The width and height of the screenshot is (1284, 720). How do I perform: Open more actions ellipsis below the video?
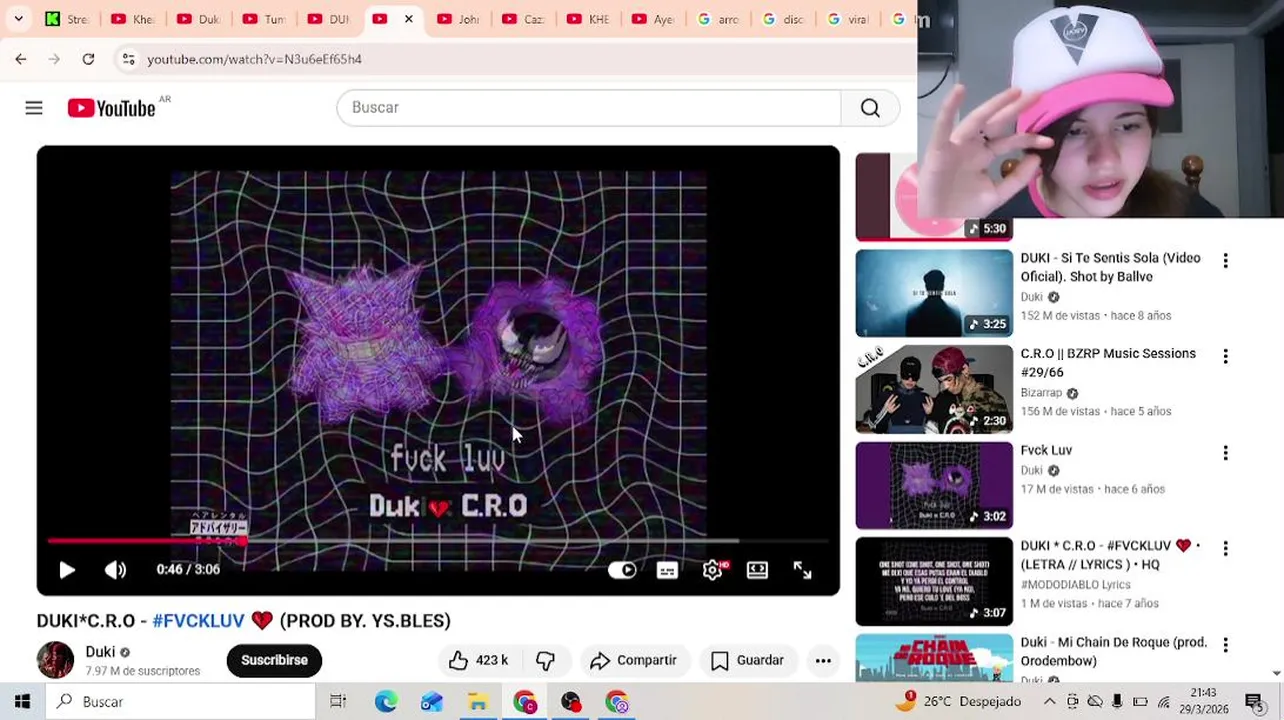[823, 660]
